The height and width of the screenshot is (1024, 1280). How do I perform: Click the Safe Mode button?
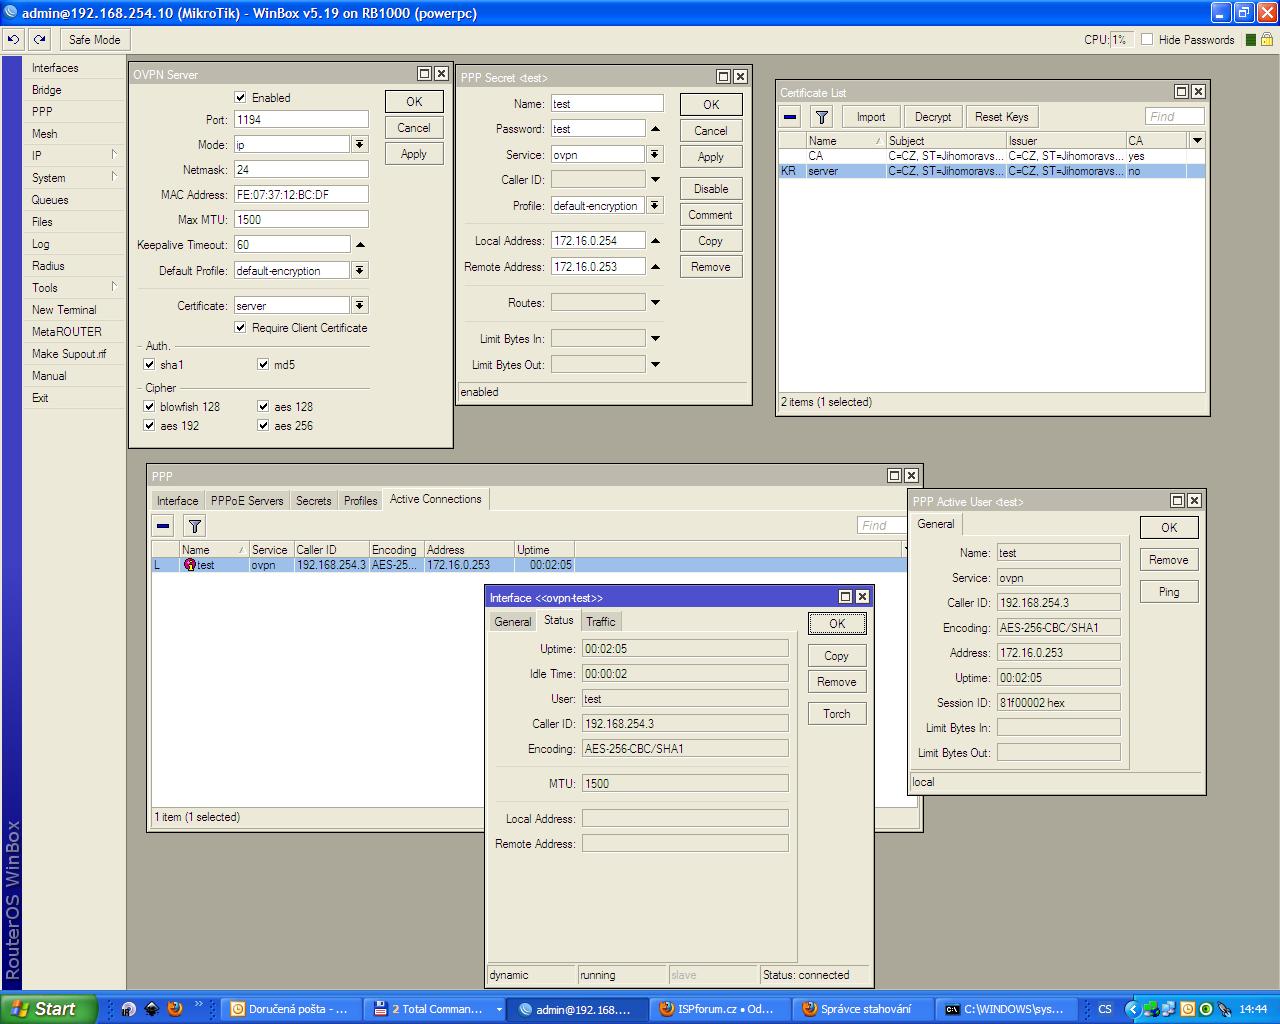point(94,39)
